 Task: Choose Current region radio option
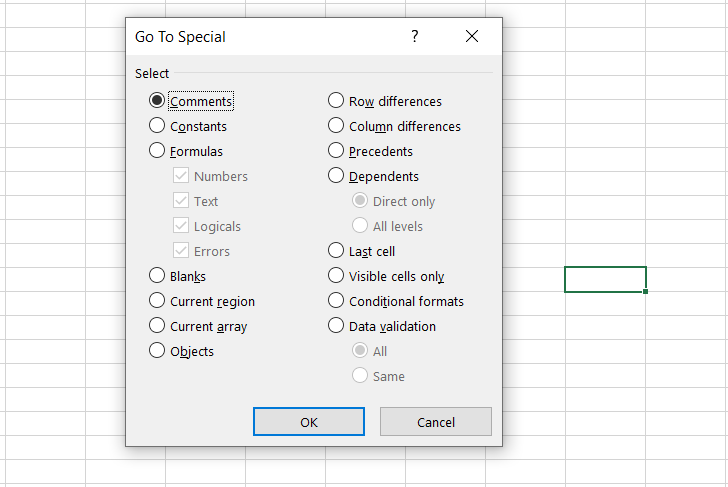157,301
